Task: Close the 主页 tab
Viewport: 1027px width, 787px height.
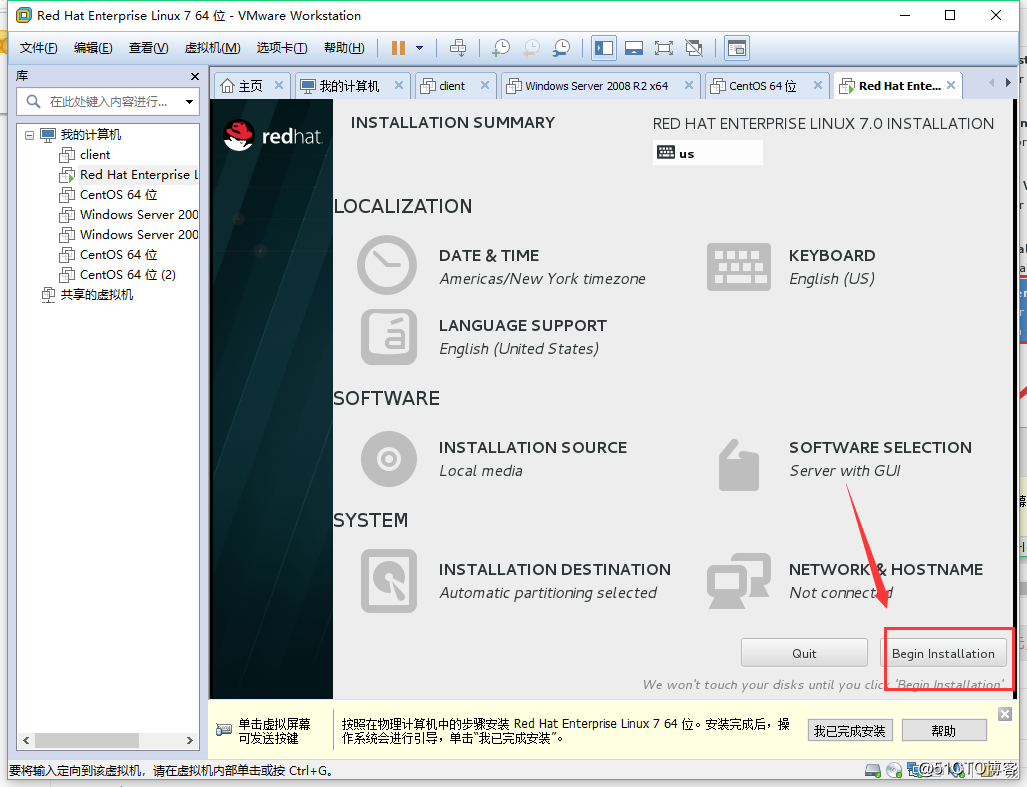Action: coord(279,85)
